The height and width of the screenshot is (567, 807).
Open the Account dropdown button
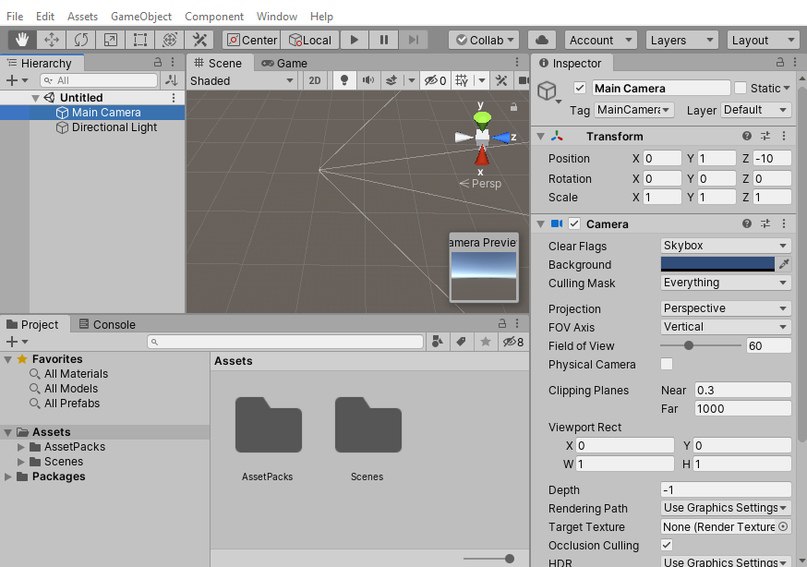coord(600,40)
